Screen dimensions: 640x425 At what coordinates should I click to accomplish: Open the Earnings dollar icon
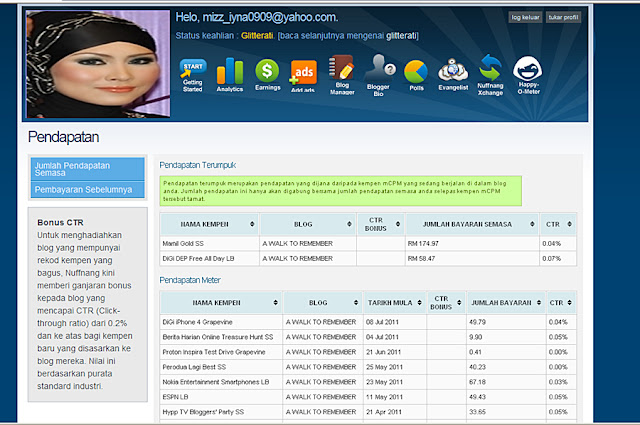tap(267, 75)
